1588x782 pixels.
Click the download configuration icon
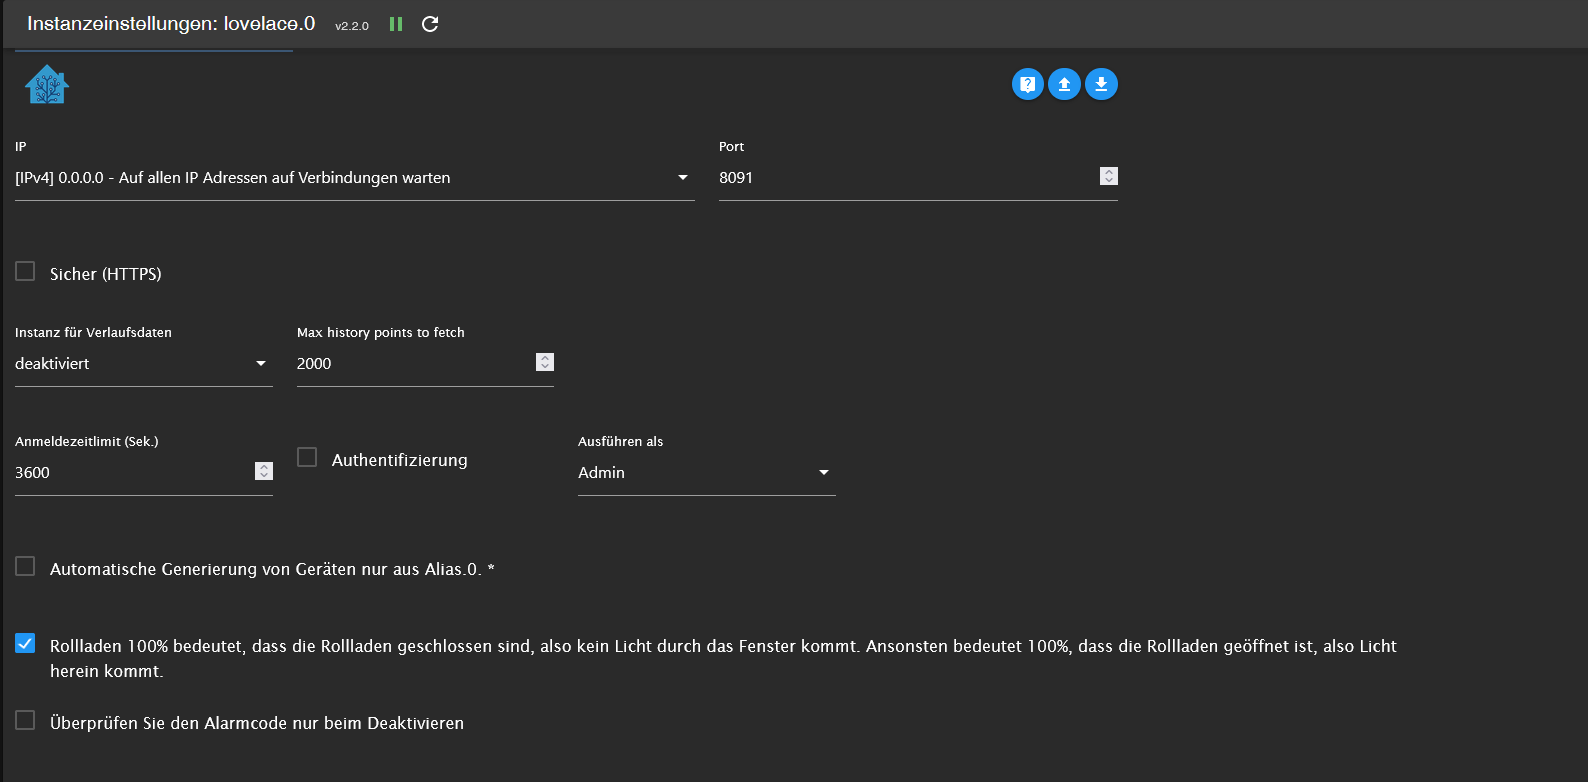pos(1101,84)
